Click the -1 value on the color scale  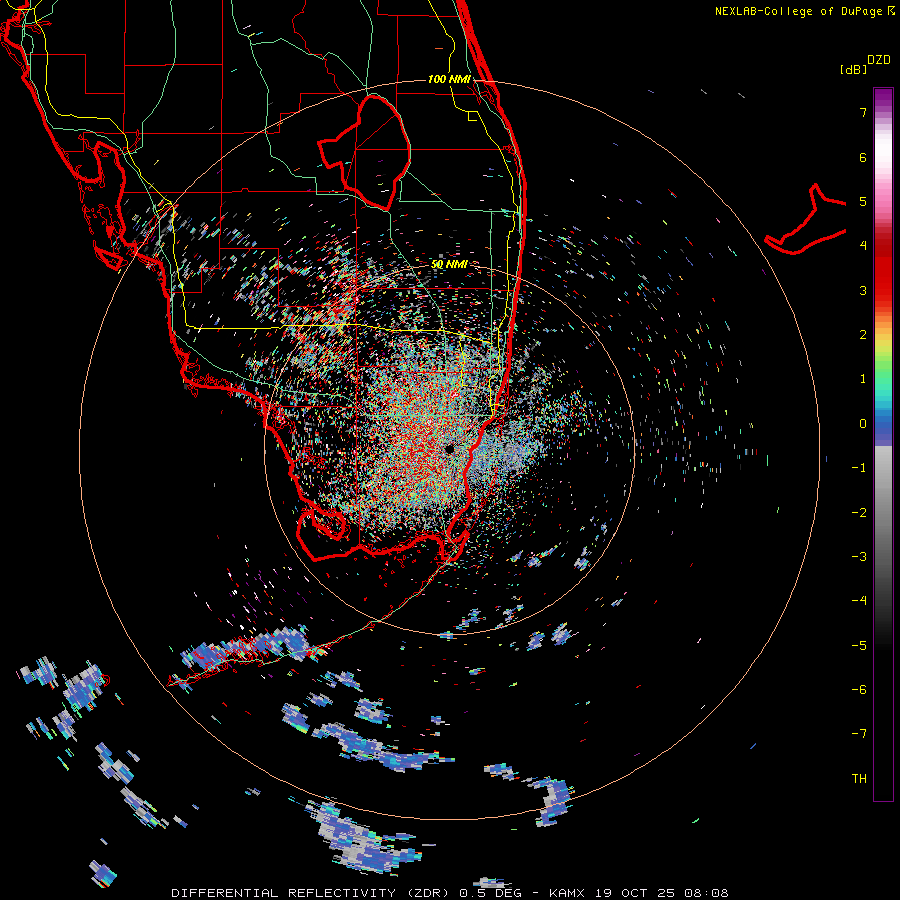(859, 468)
